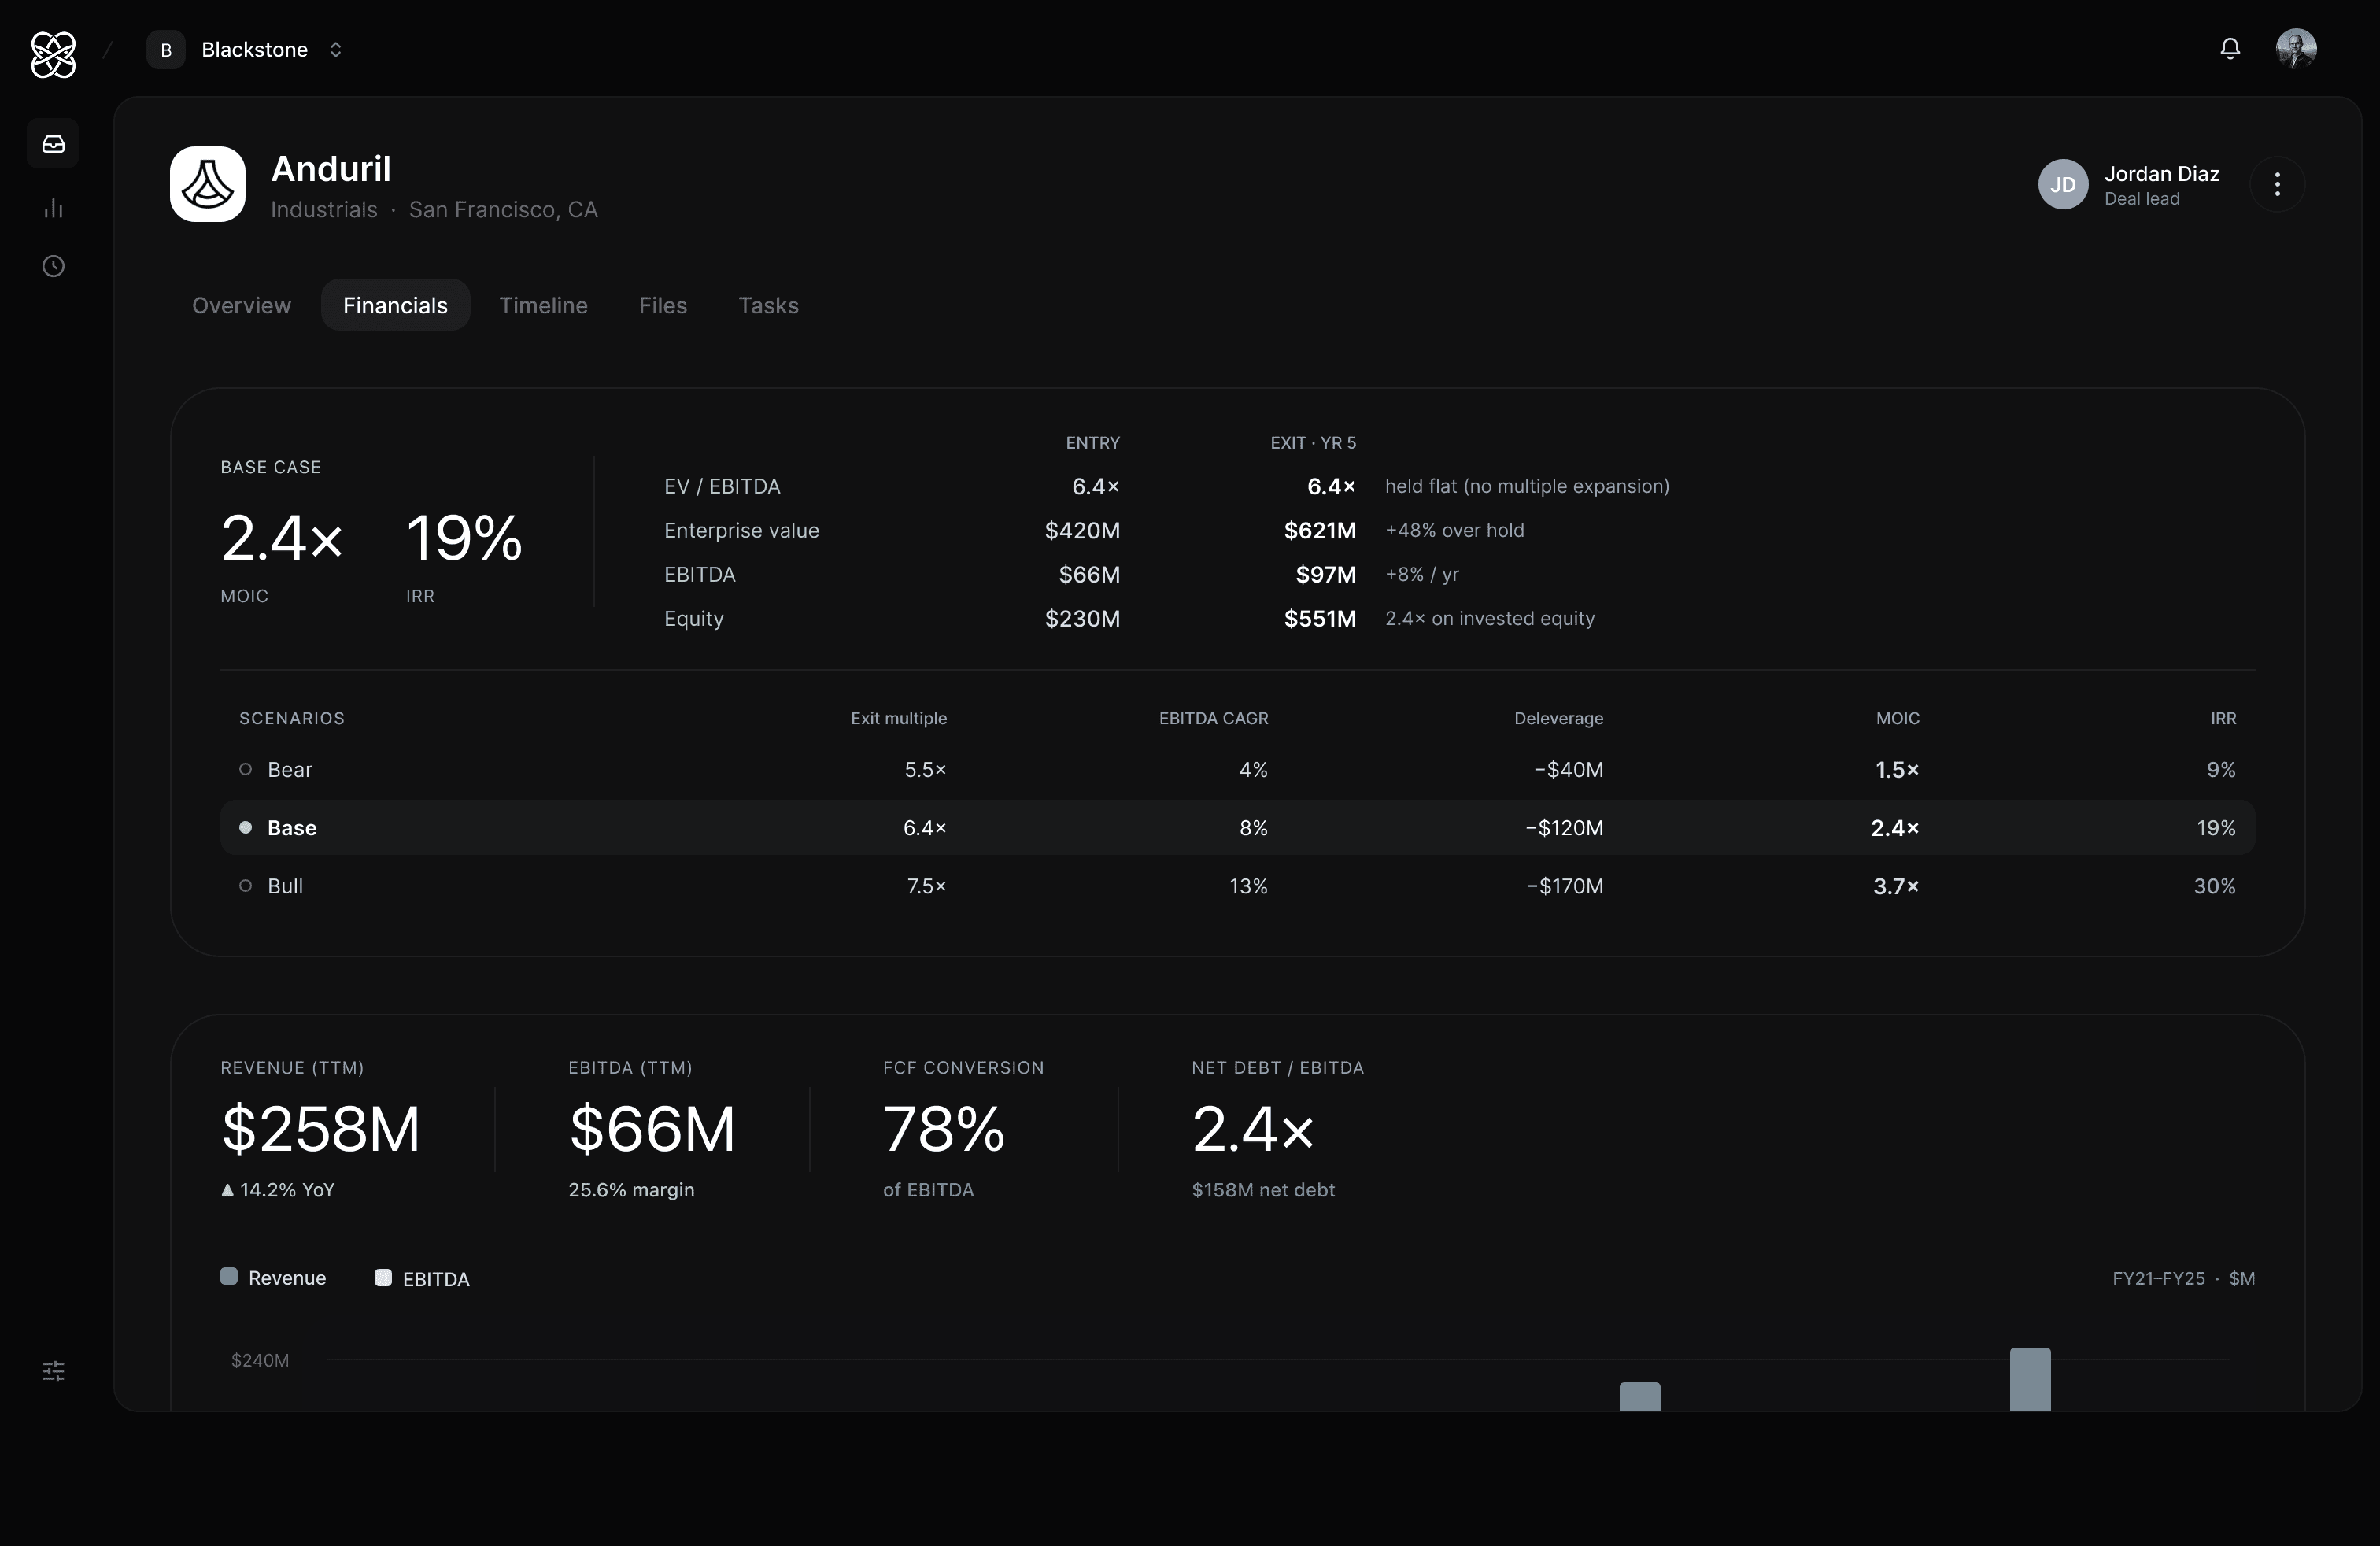Click the app logo icon
Screen dimensions: 2380x1546
[x=53, y=54]
